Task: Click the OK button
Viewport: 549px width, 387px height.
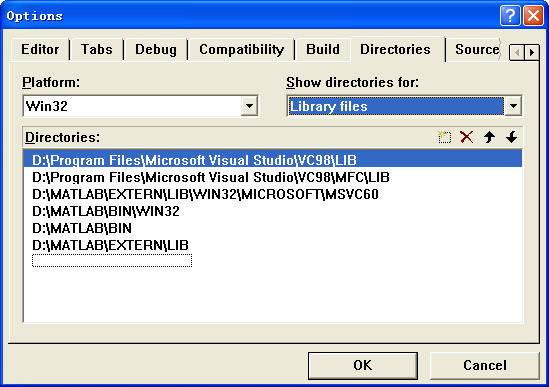Action: [x=363, y=365]
